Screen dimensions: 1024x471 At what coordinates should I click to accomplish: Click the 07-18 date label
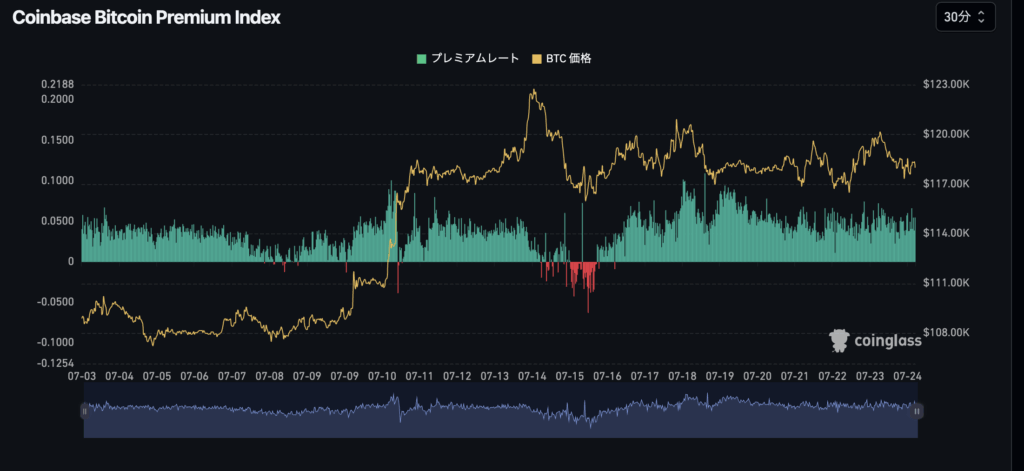click(x=682, y=376)
